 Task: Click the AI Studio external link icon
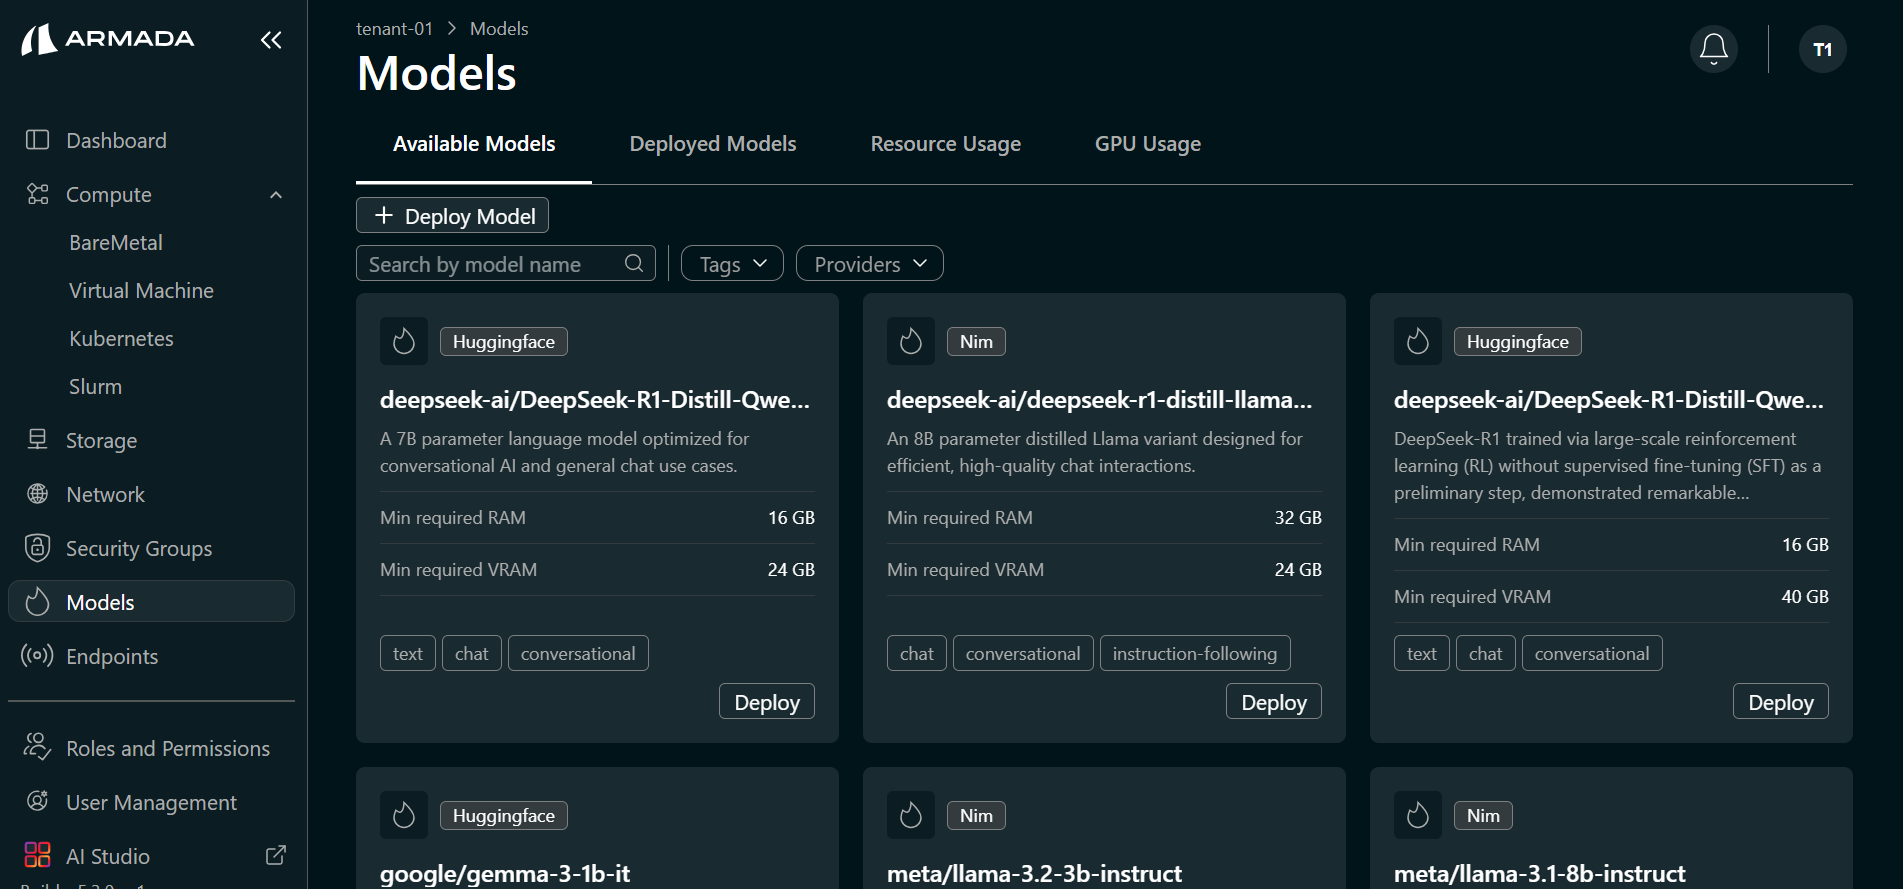tap(276, 855)
